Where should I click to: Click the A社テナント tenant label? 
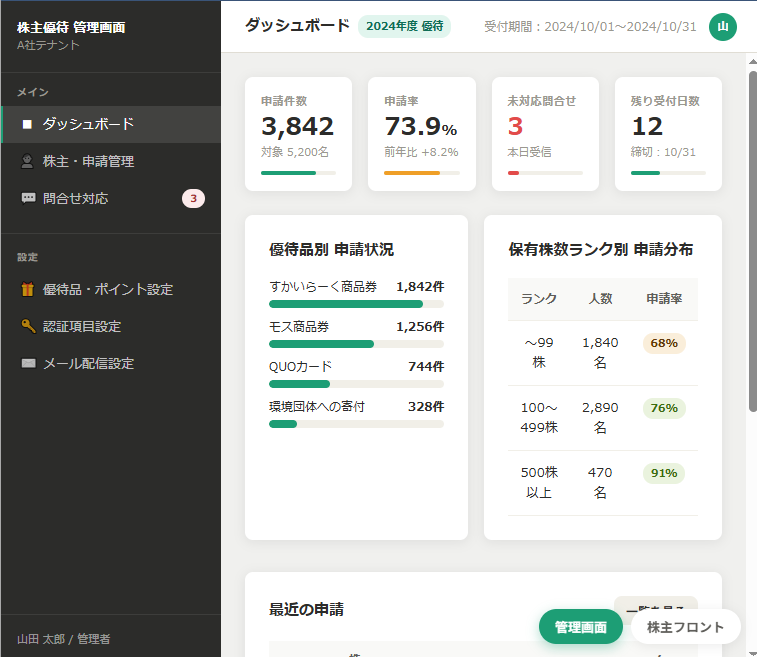48,45
